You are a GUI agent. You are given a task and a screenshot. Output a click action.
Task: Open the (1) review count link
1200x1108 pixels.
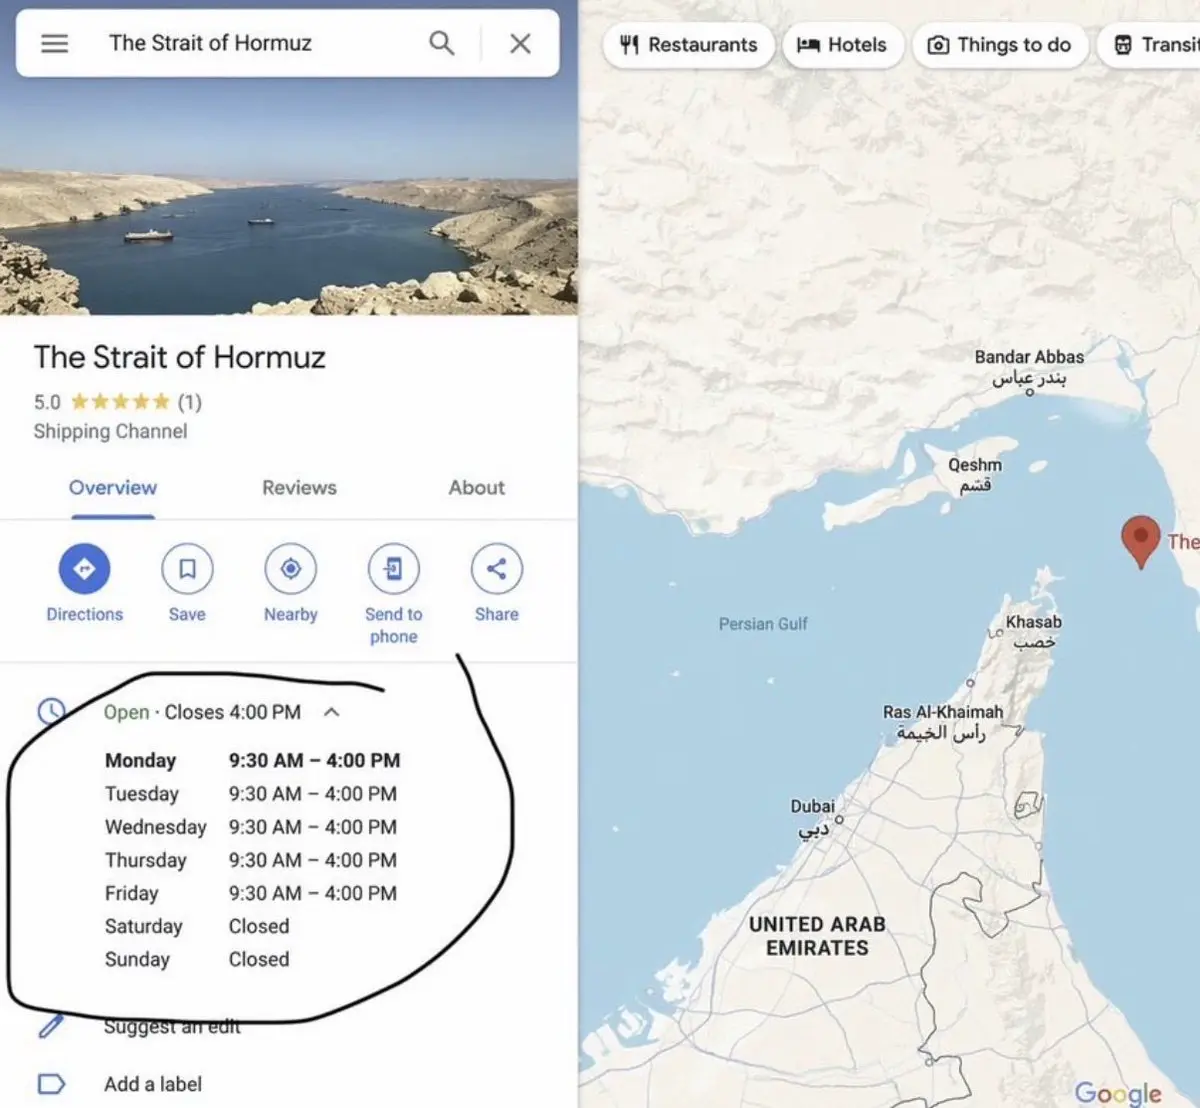click(189, 402)
